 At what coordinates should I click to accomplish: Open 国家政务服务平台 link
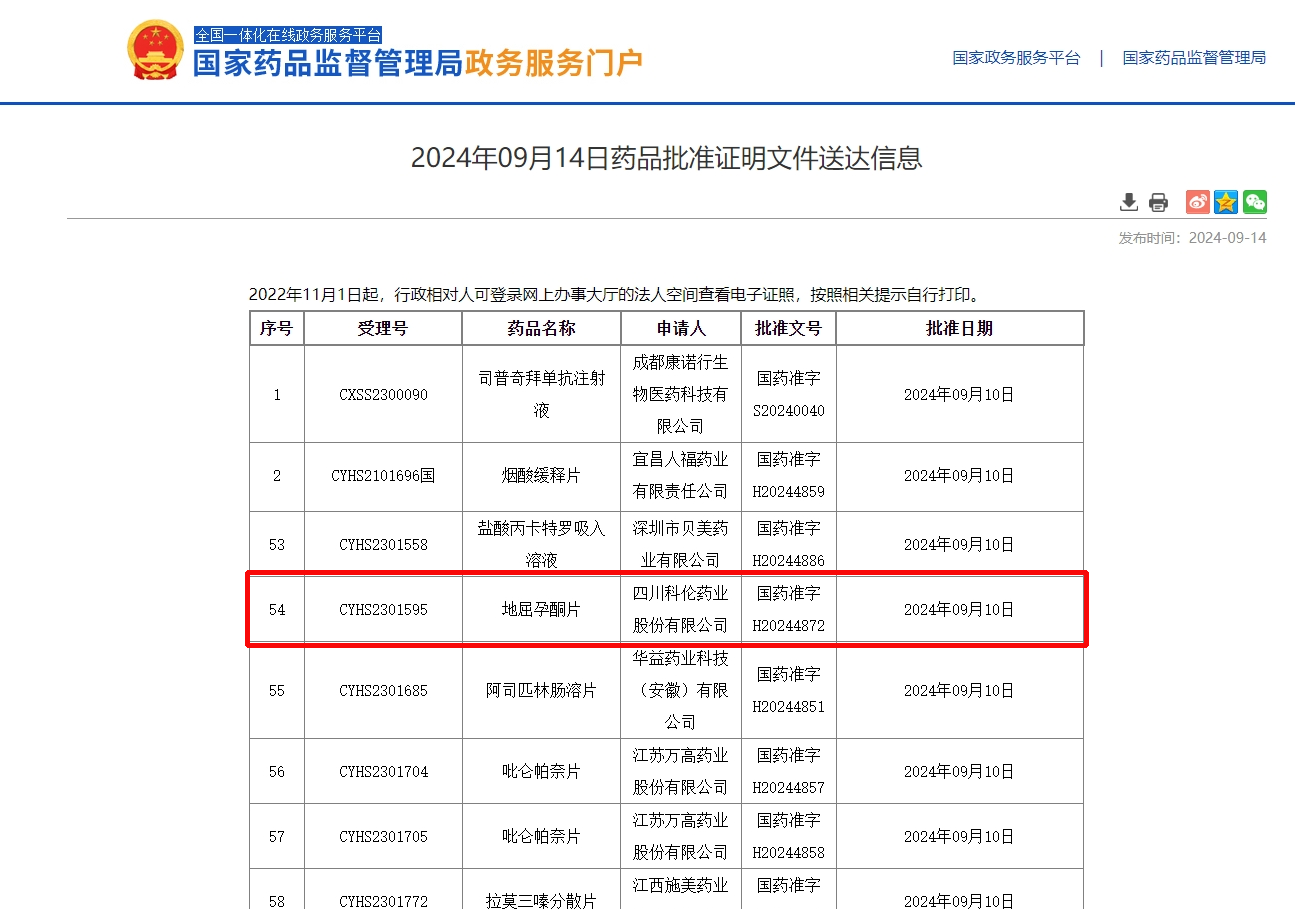(1016, 58)
